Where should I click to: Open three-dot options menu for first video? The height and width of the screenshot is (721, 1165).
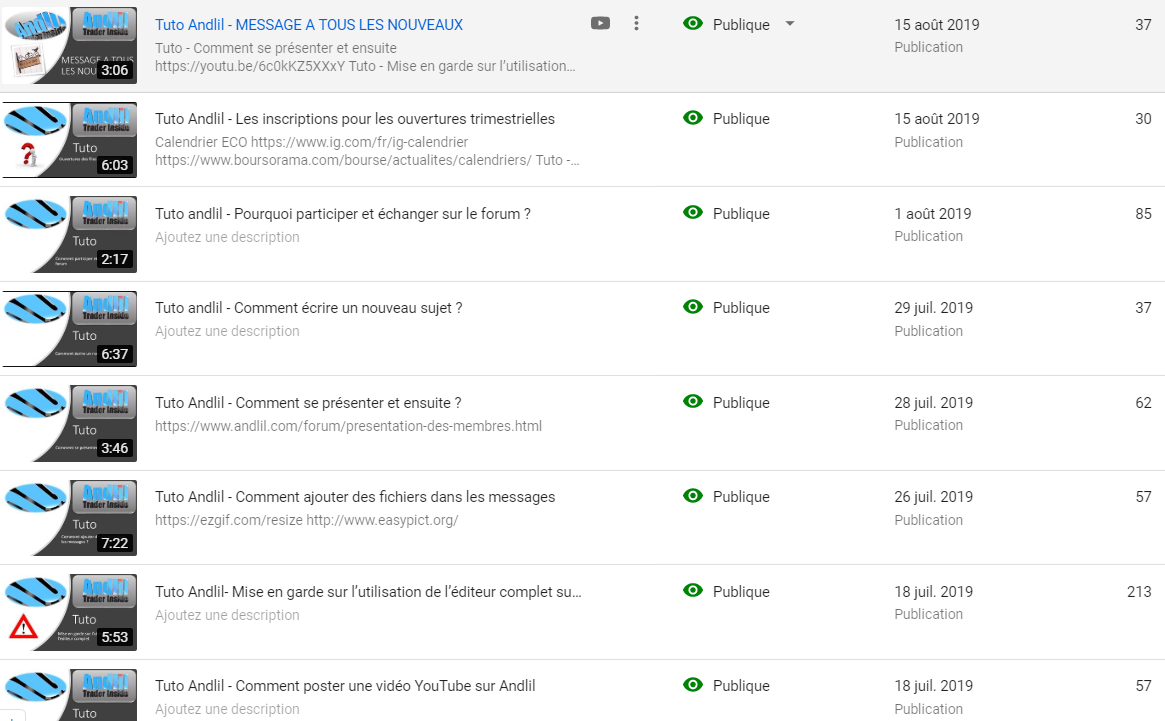tap(636, 24)
